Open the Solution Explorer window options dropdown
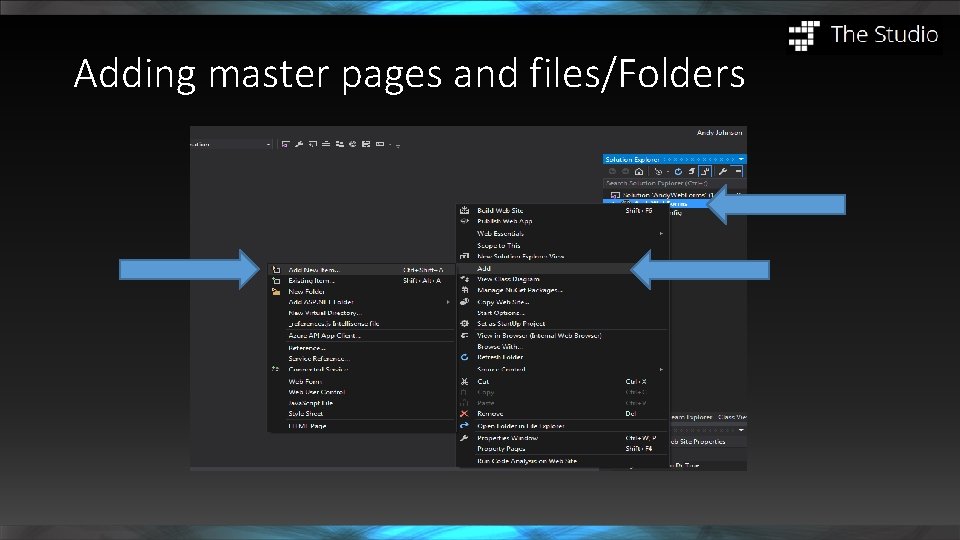The image size is (960, 540). click(741, 159)
